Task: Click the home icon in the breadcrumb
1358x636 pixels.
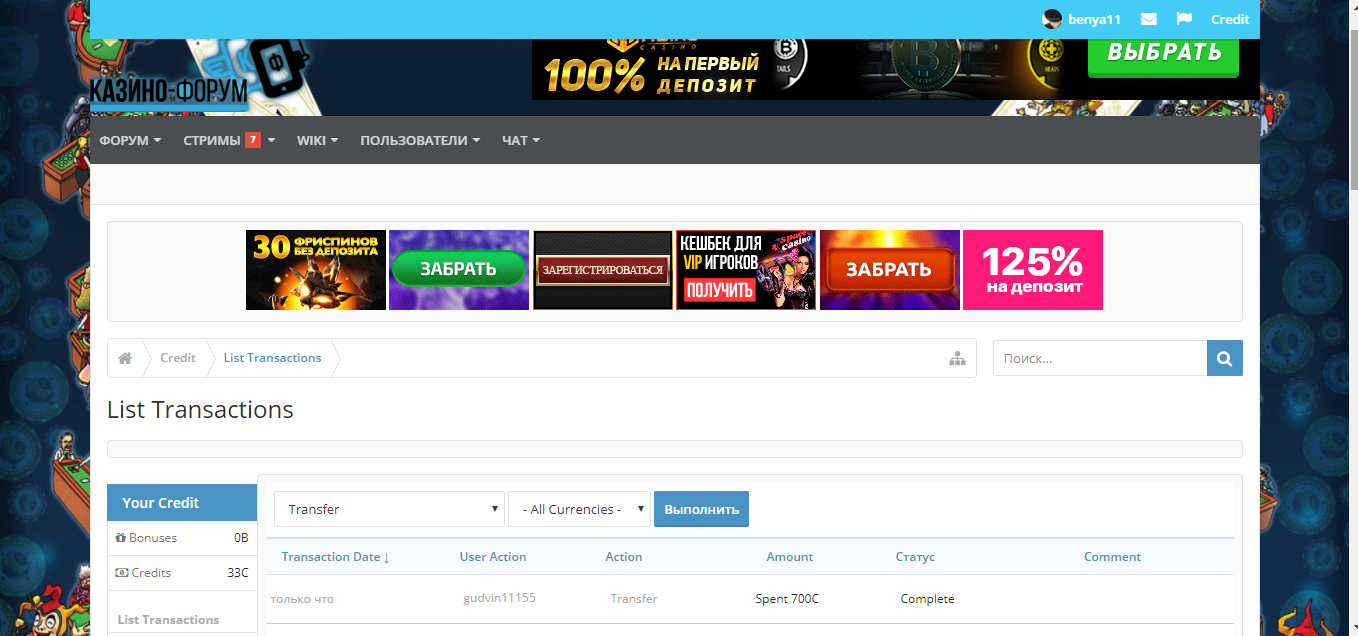Action: click(126, 357)
